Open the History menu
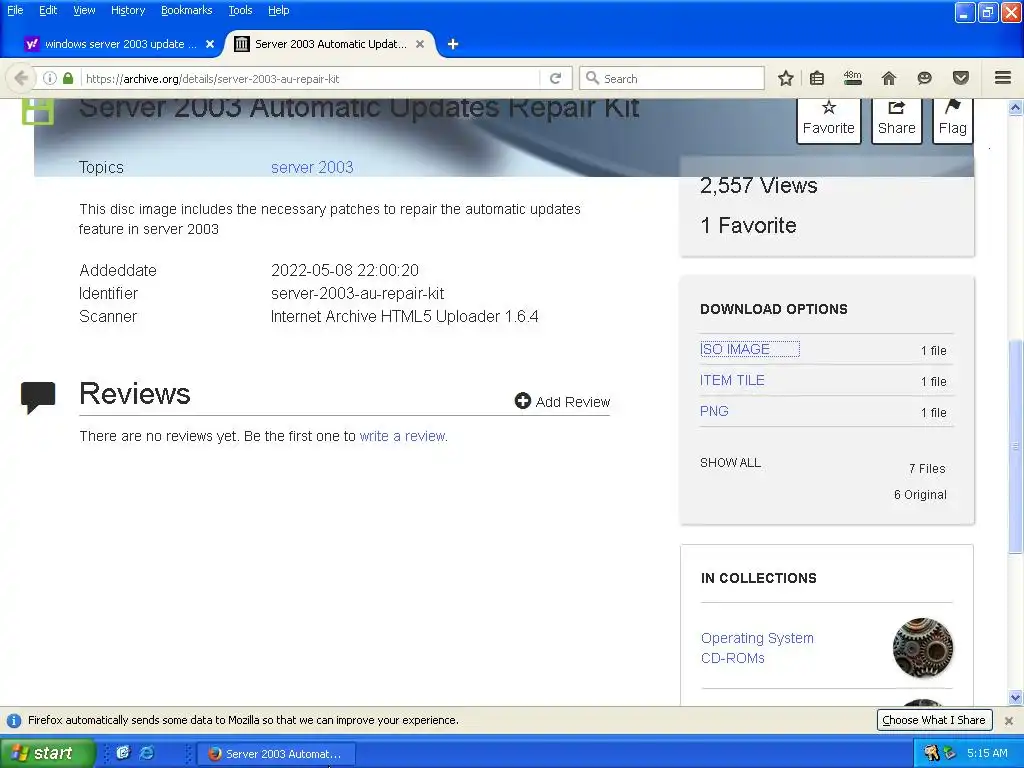This screenshot has height=768, width=1024. [127, 10]
